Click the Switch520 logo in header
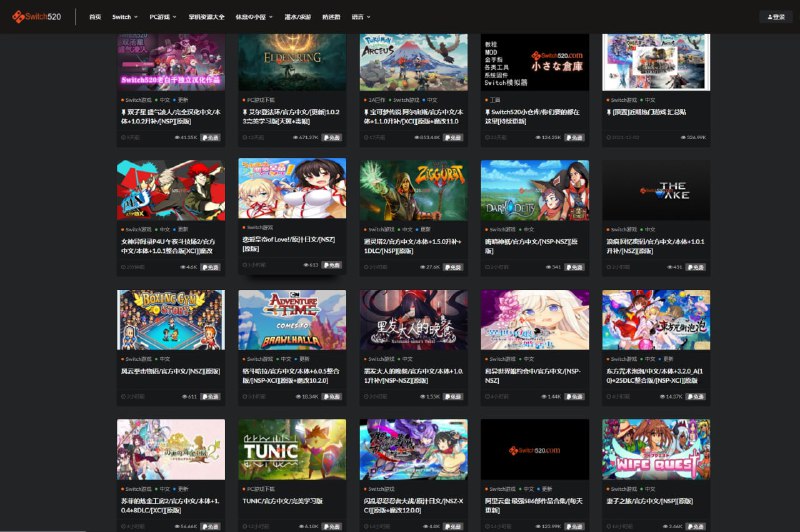Viewport: 800px width, 532px height. point(40,16)
